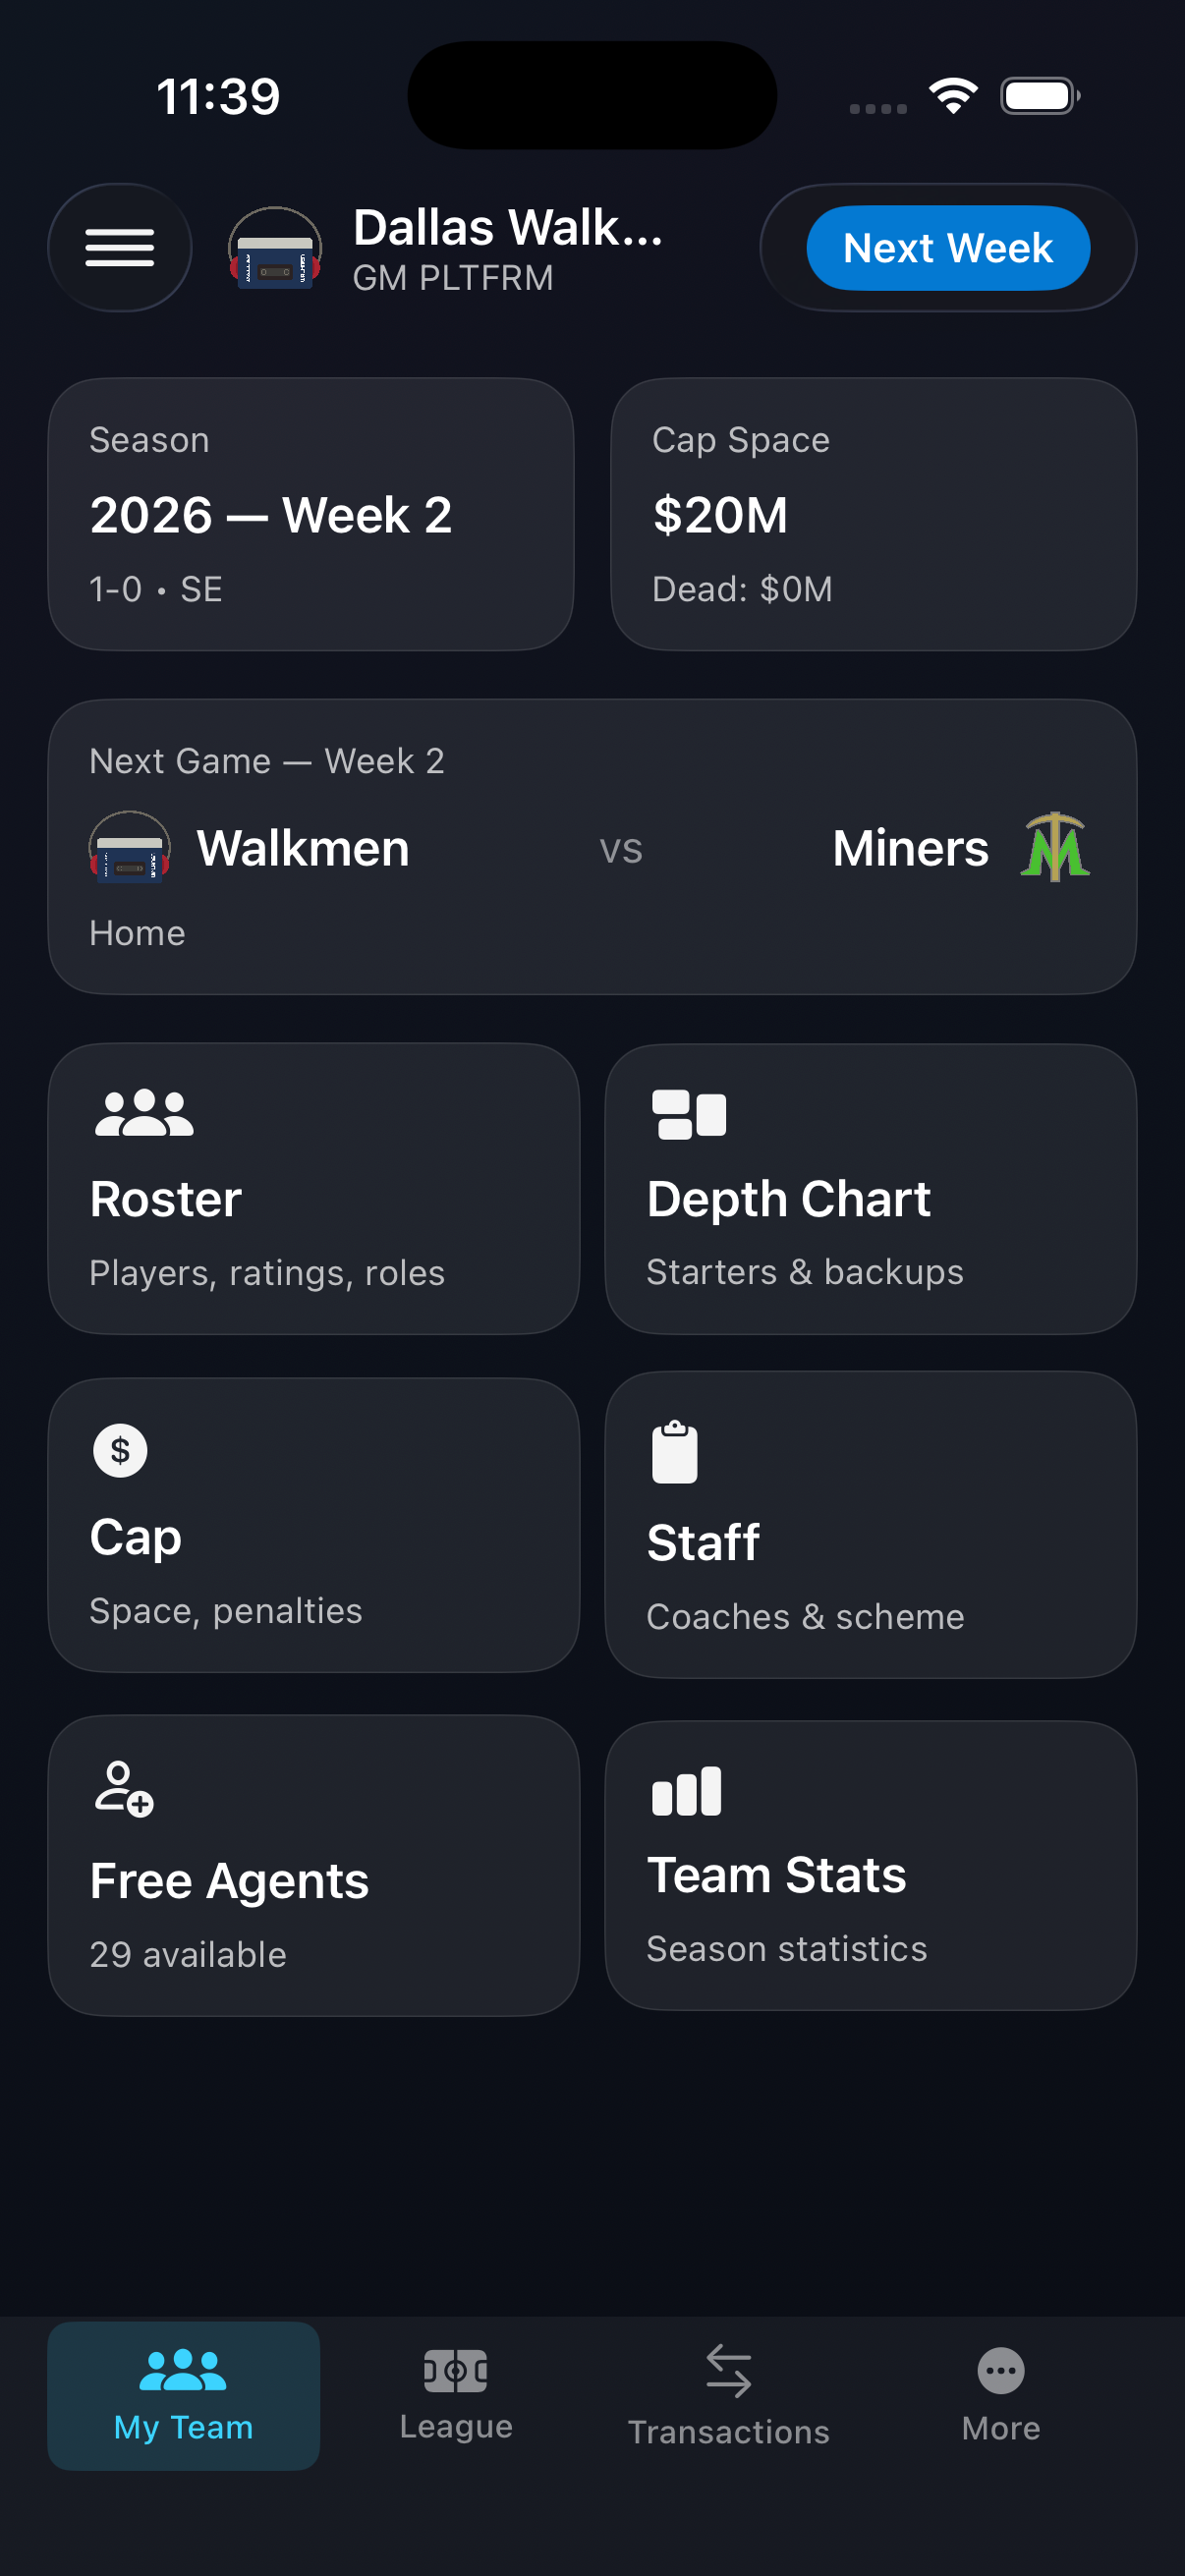Click the Season 2026 Week 2 card
This screenshot has width=1185, height=2576.
[x=313, y=514]
